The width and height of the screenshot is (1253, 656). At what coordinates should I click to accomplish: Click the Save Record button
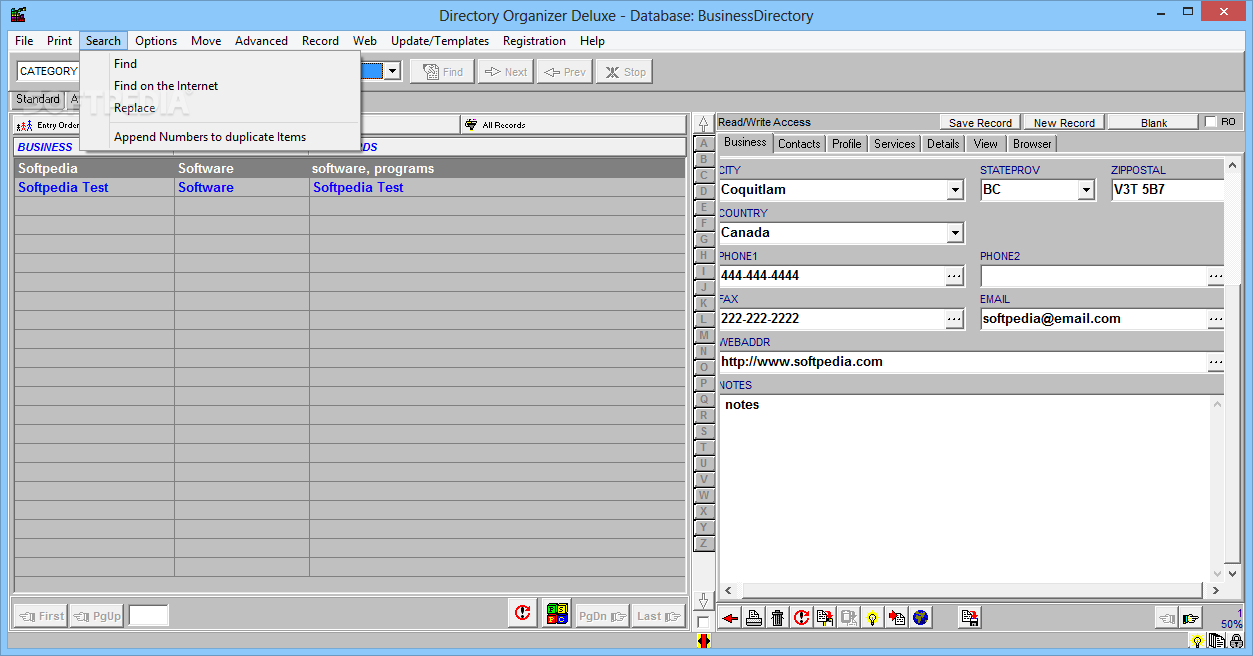pos(980,123)
